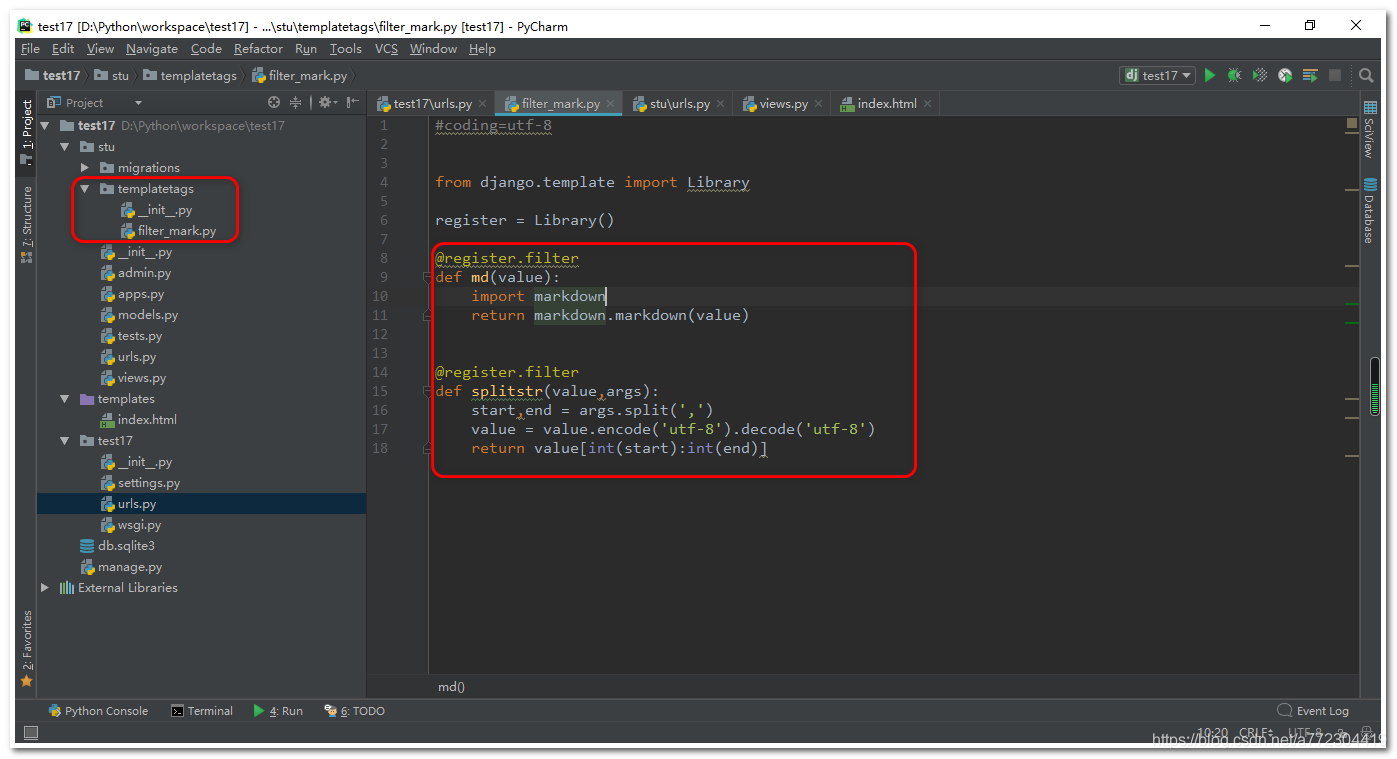Click the concurrency diagram run icon
1397x759 pixels.
coord(1310,75)
